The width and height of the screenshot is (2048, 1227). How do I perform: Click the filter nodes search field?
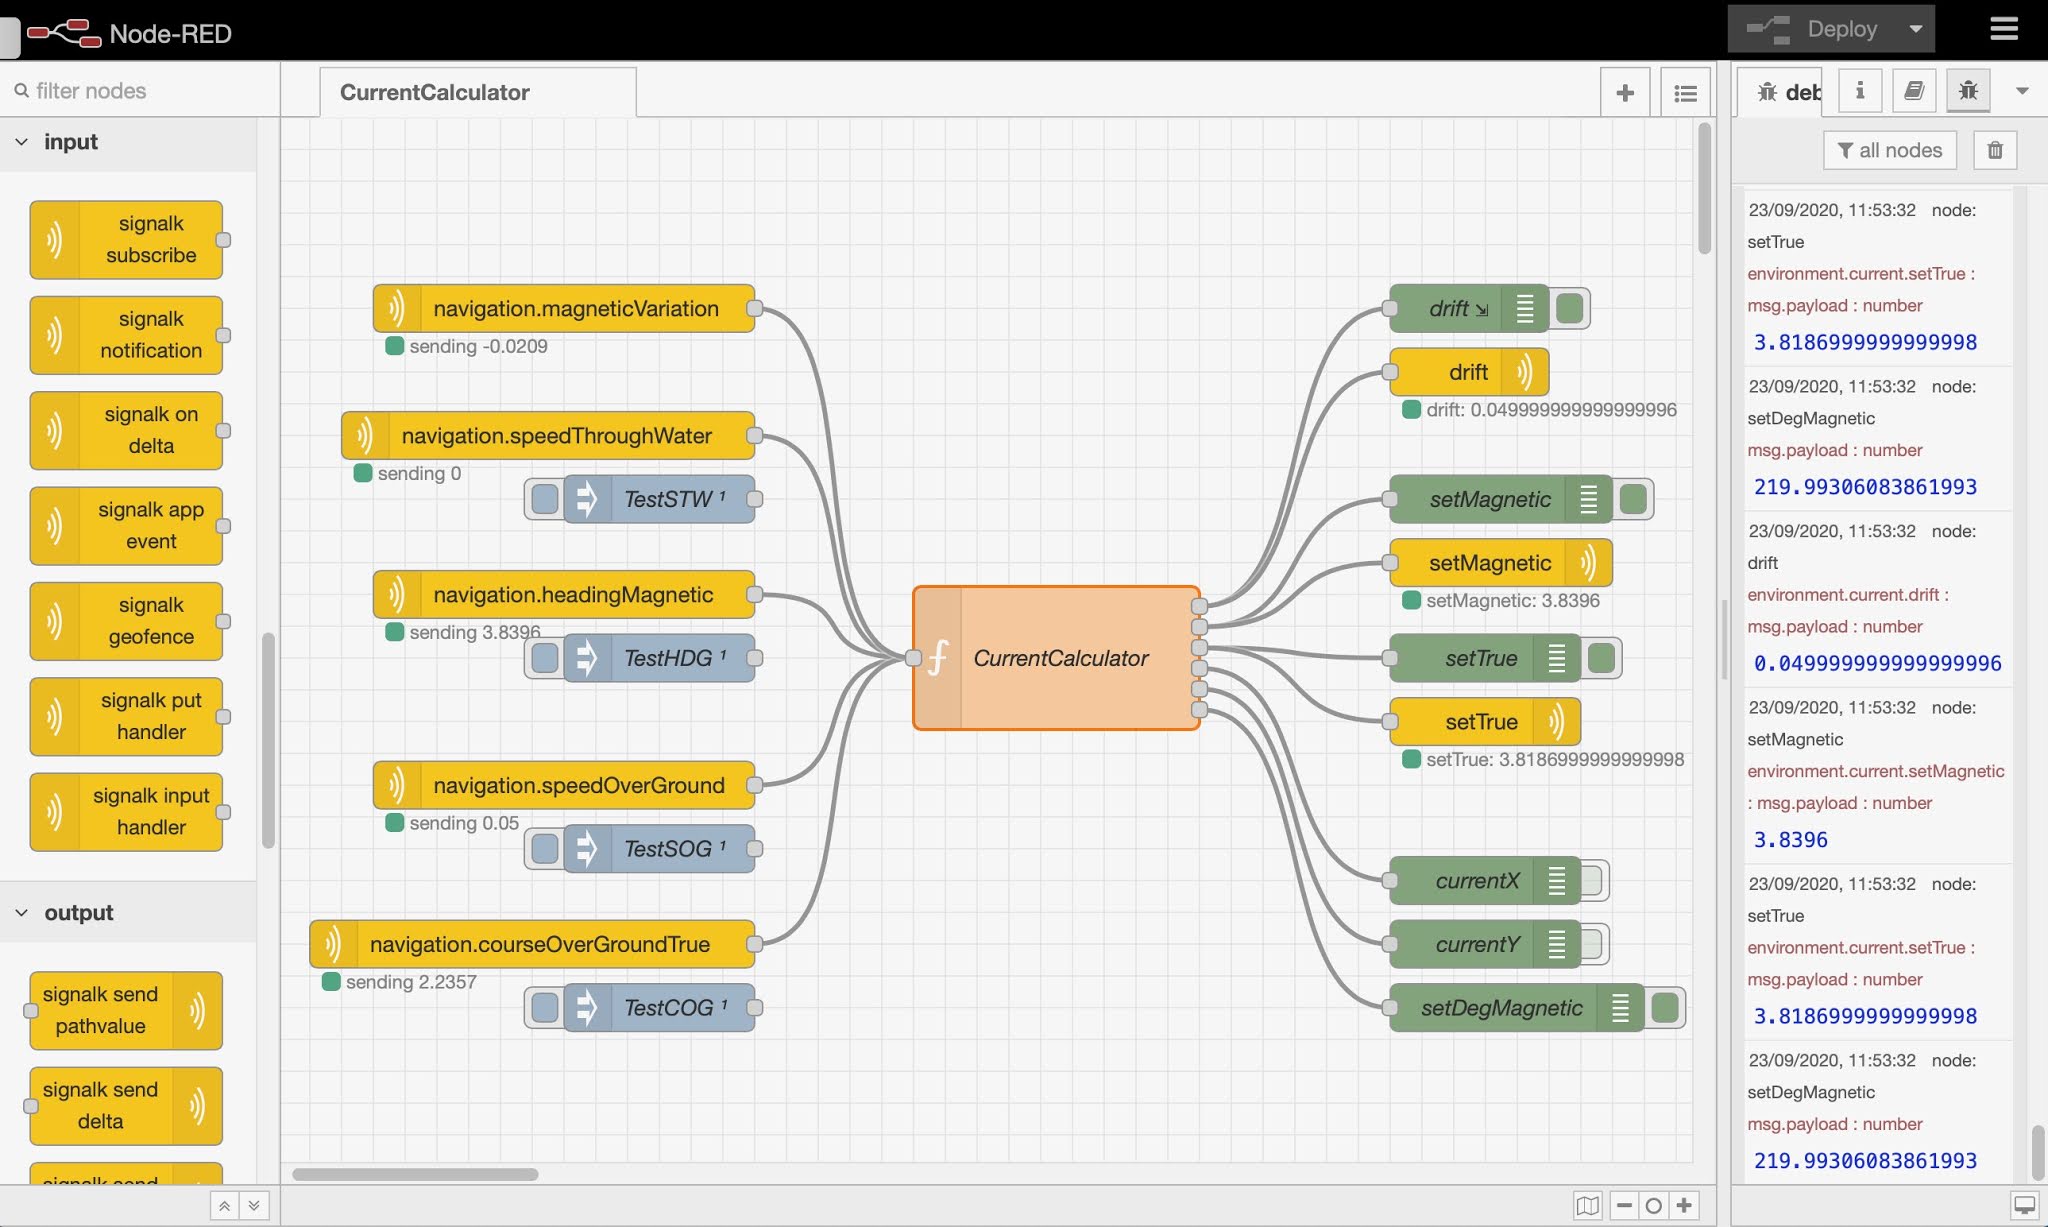point(140,91)
